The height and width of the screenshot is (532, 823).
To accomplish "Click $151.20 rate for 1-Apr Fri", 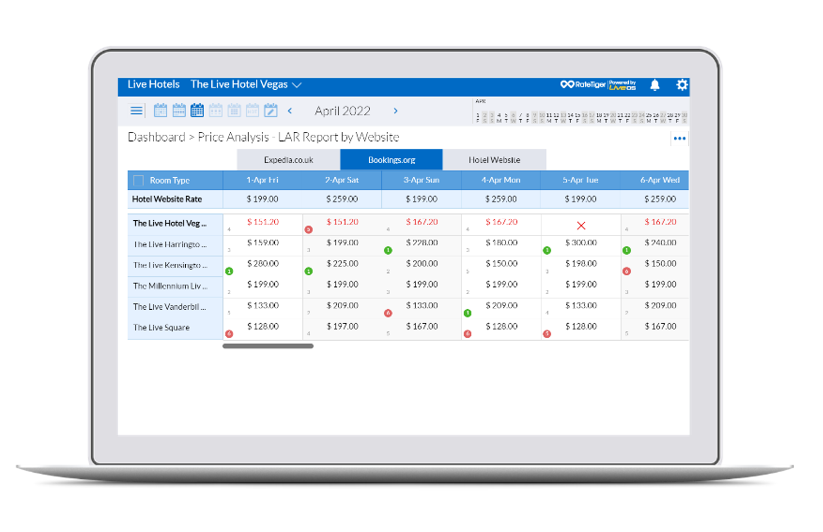I will point(263,222).
